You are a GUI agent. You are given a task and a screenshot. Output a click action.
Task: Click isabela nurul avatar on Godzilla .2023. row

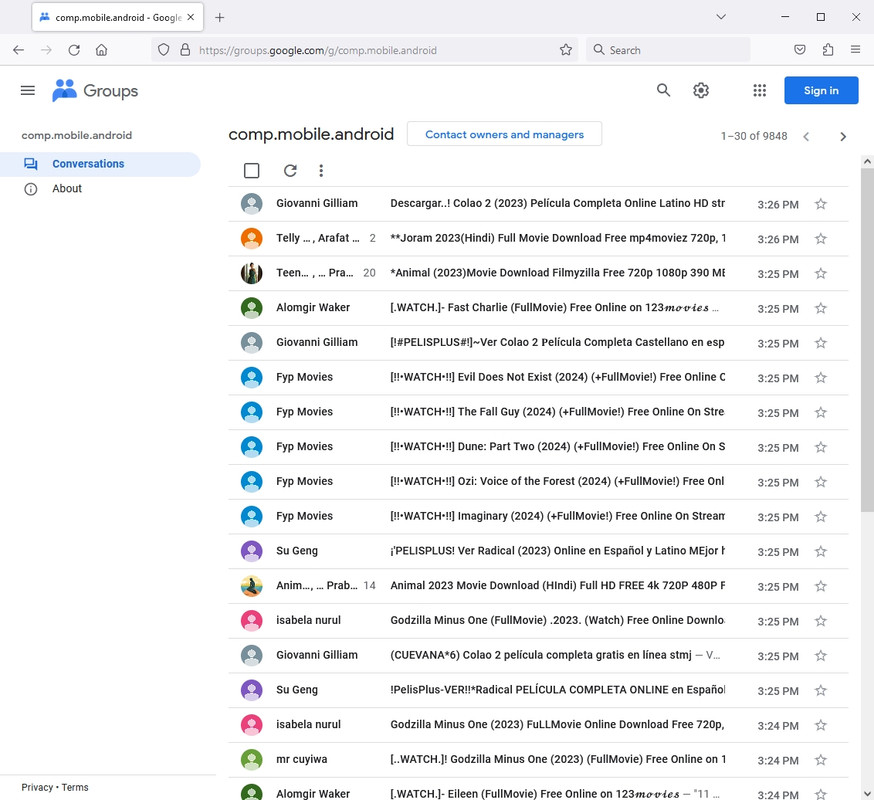coord(251,620)
